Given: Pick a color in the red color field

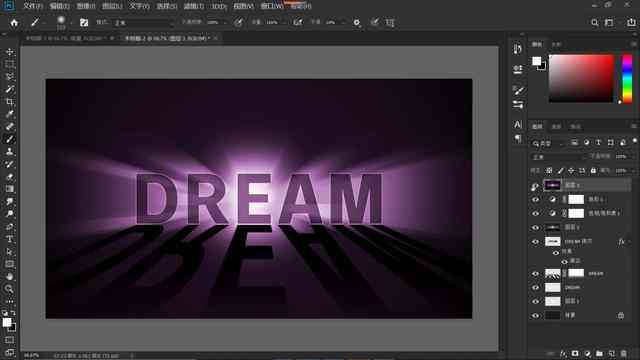Looking at the screenshot, I should coord(581,78).
